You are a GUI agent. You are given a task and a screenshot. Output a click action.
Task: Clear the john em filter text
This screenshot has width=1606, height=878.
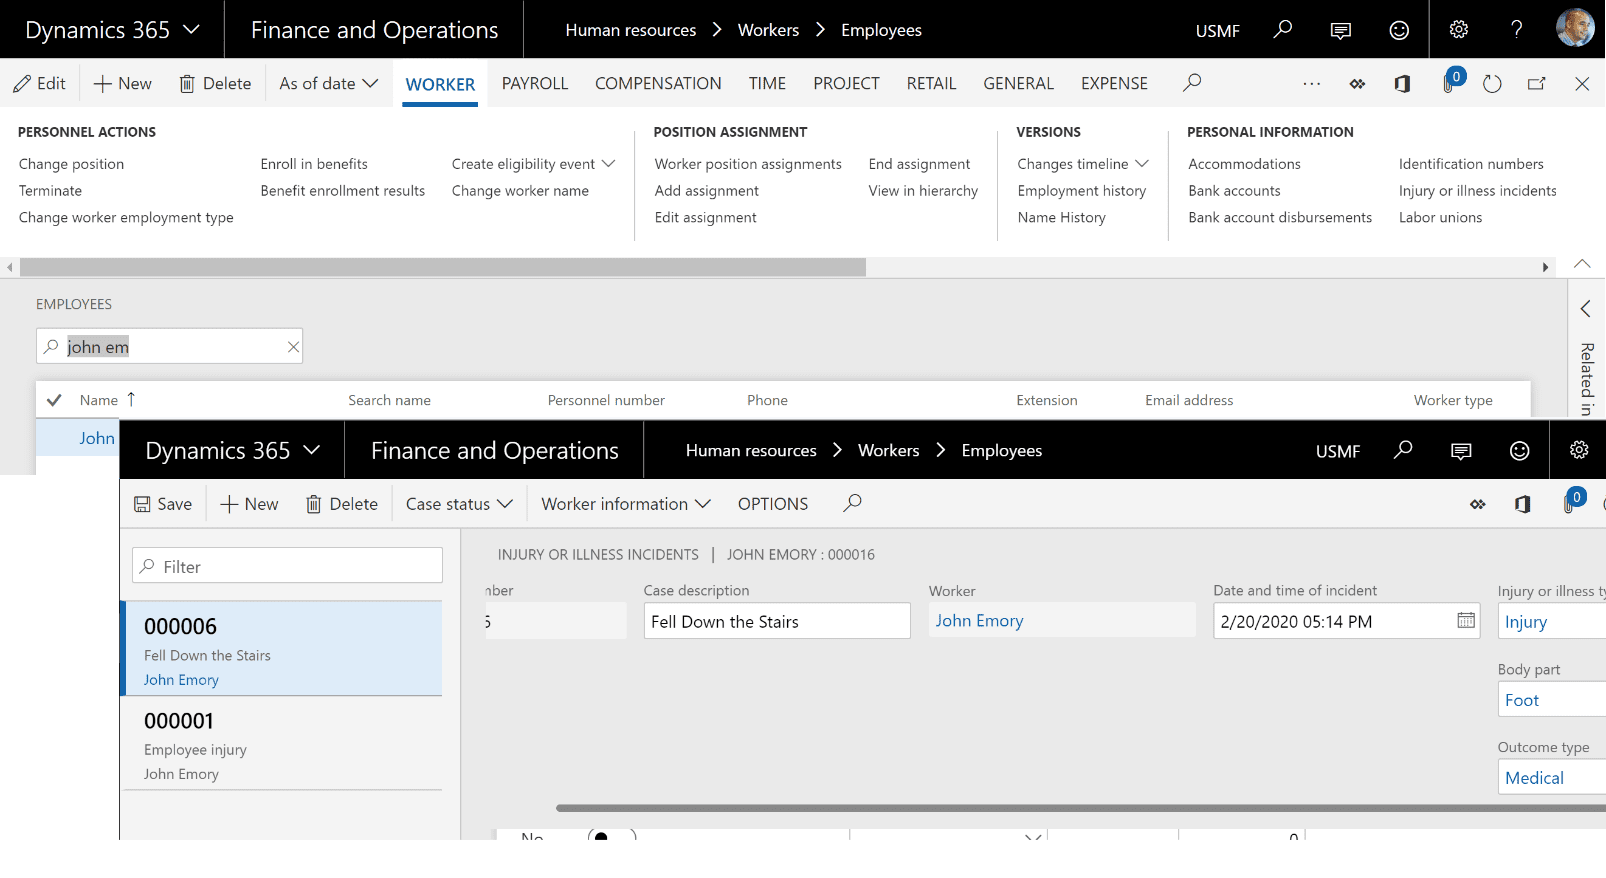(293, 347)
